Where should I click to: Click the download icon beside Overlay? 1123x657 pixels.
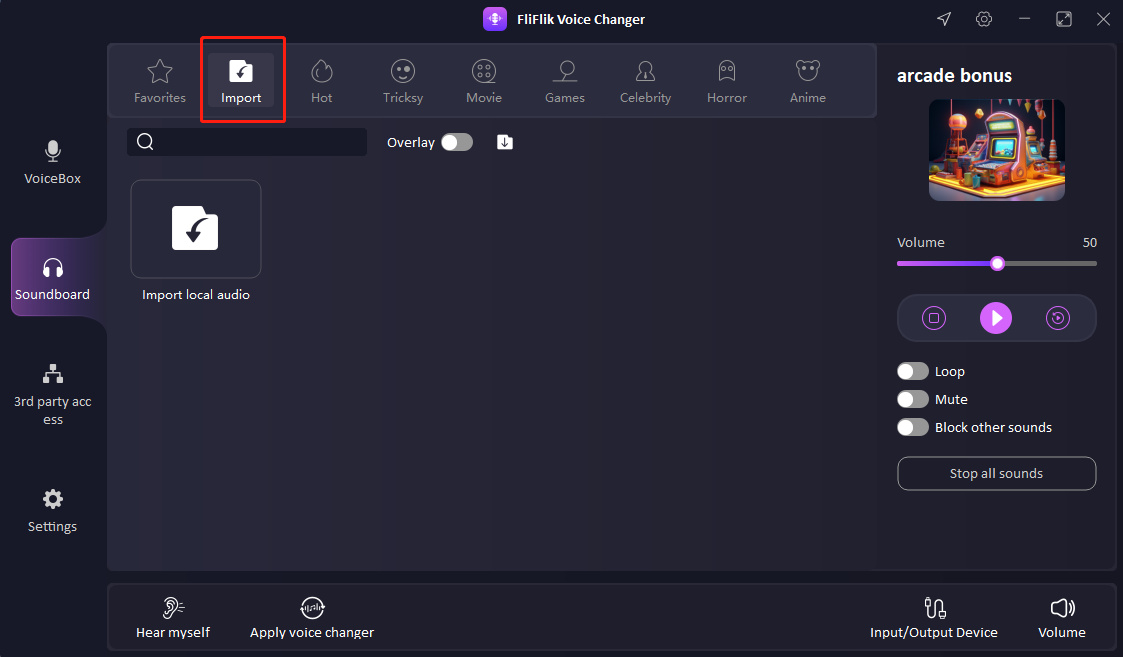(x=505, y=142)
